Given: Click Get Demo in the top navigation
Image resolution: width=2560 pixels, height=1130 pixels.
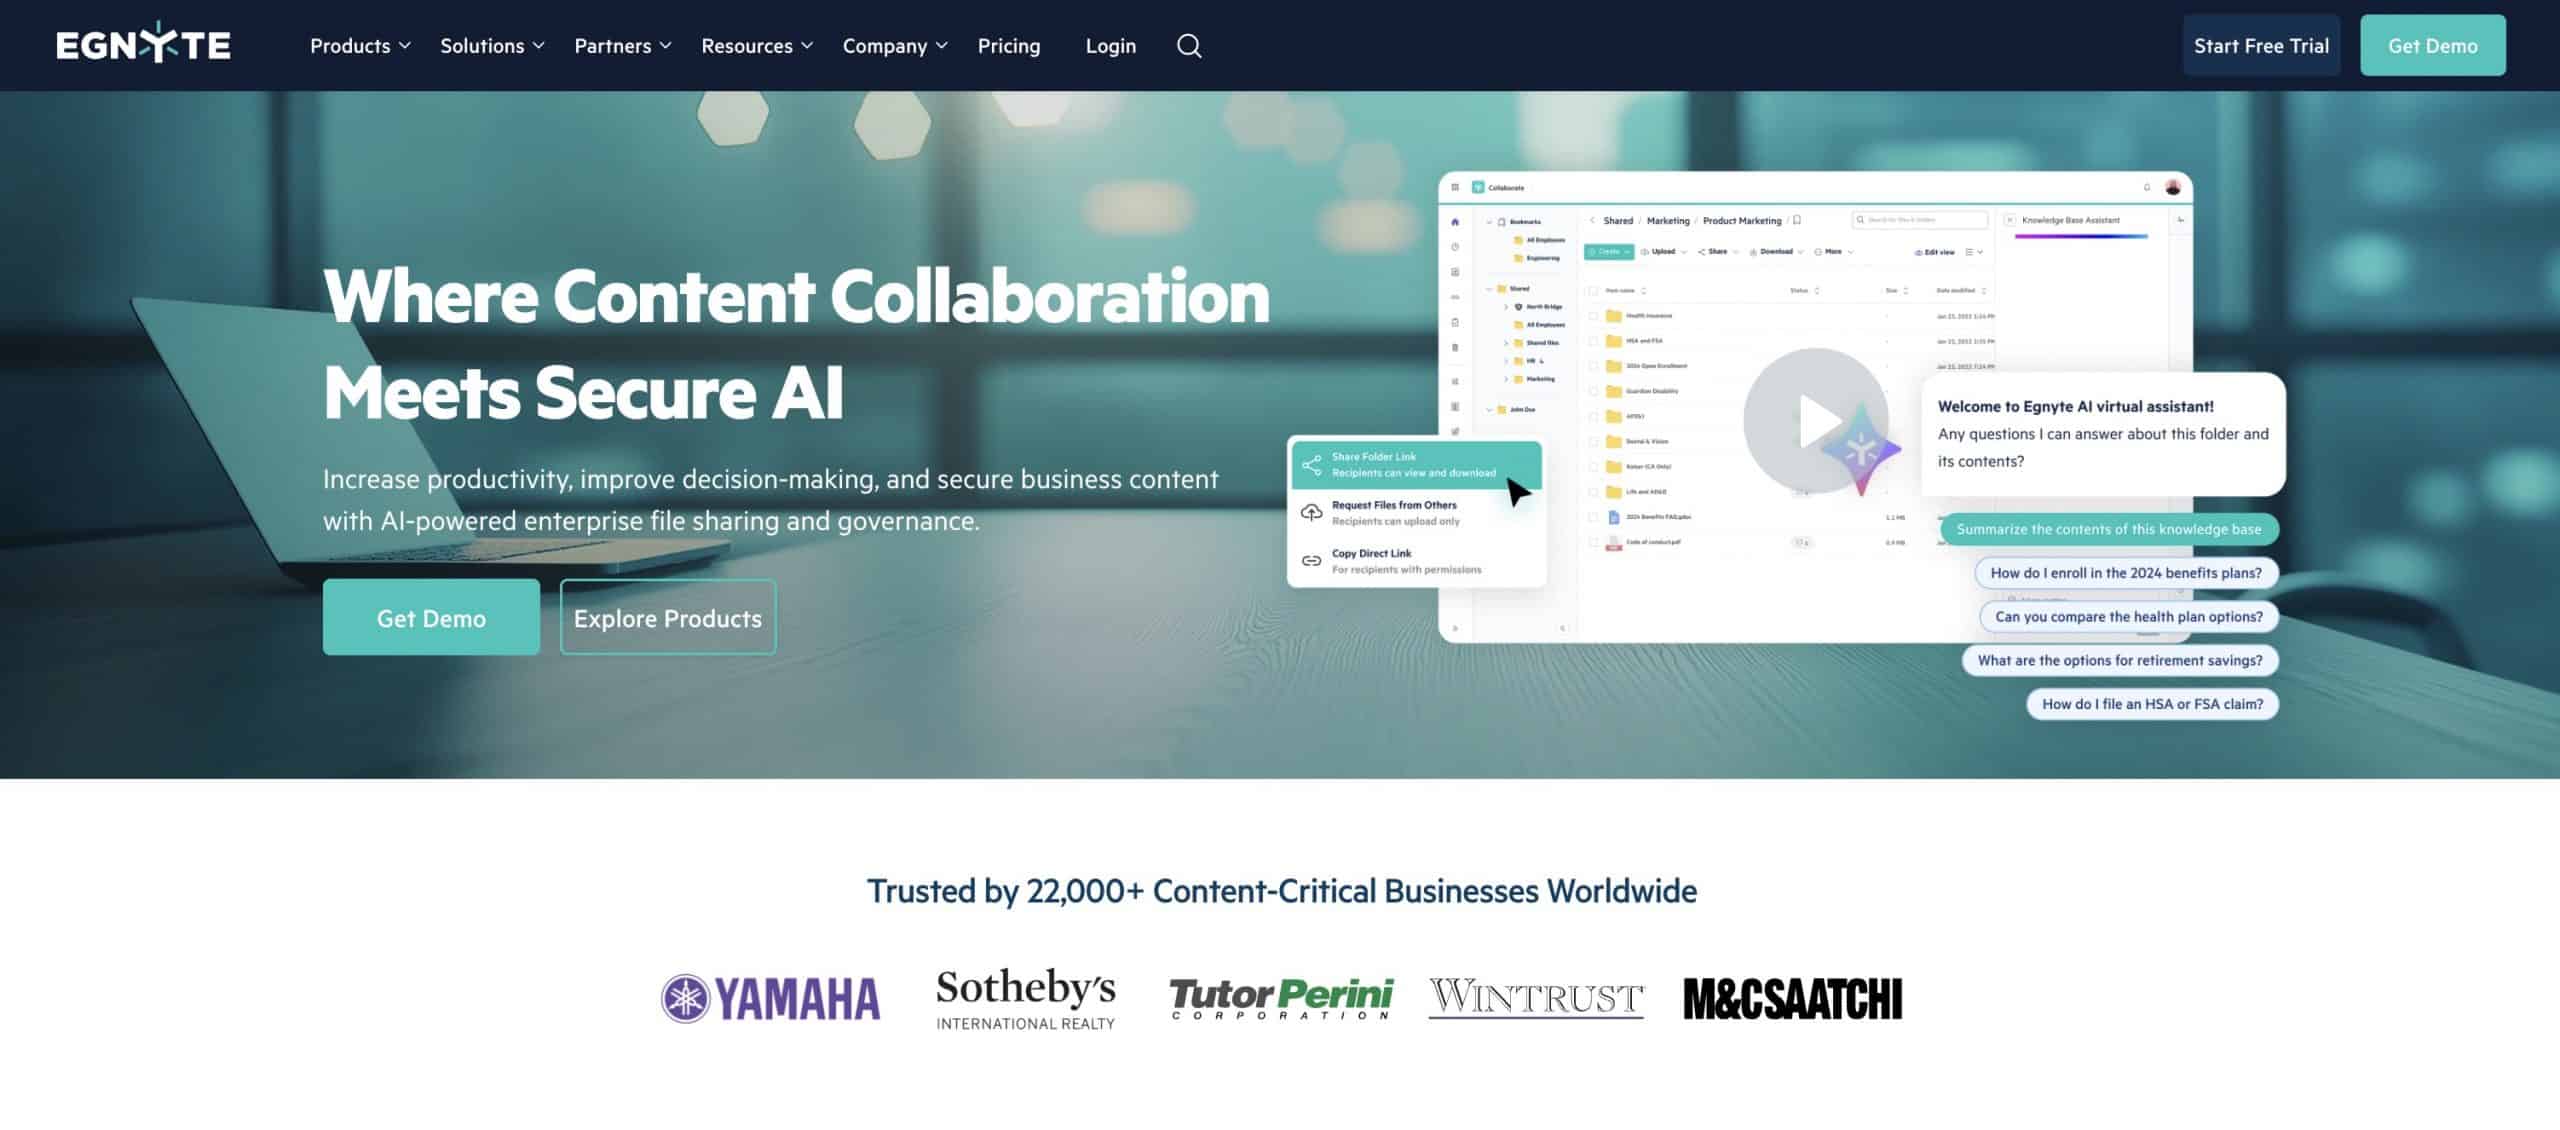Looking at the screenshot, I should 2432,46.
